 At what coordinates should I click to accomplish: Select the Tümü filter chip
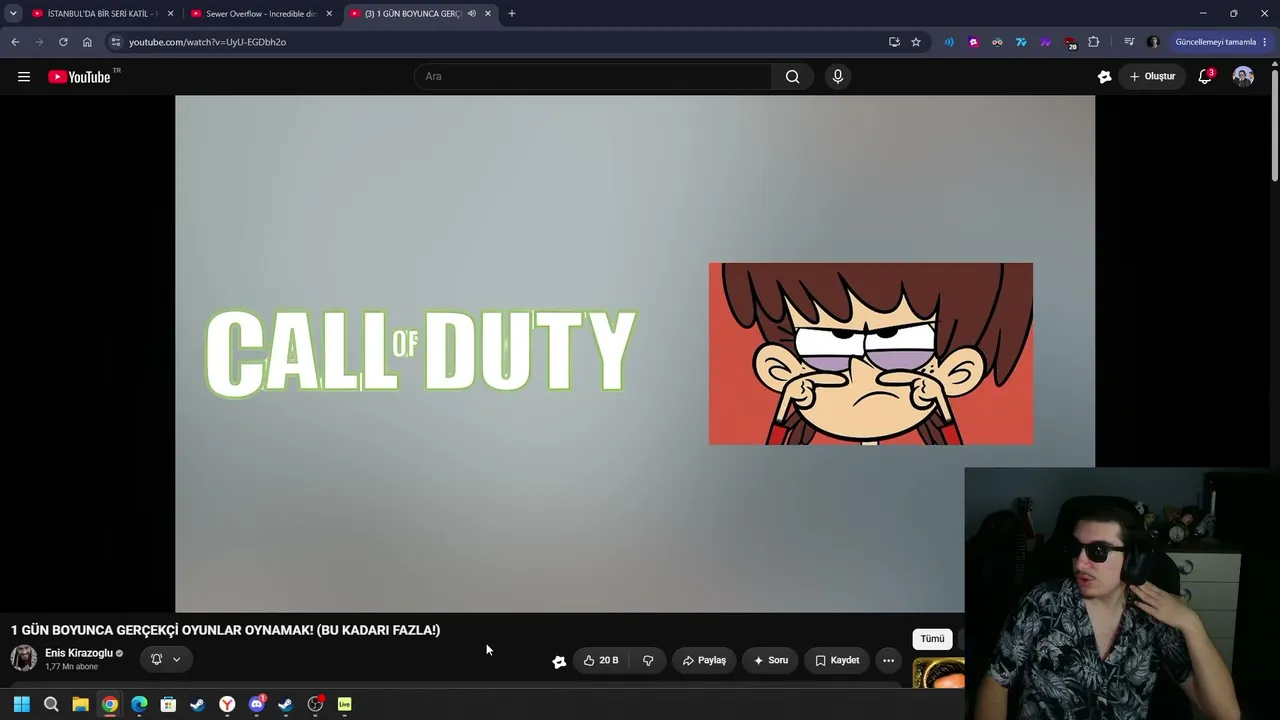tap(932, 639)
